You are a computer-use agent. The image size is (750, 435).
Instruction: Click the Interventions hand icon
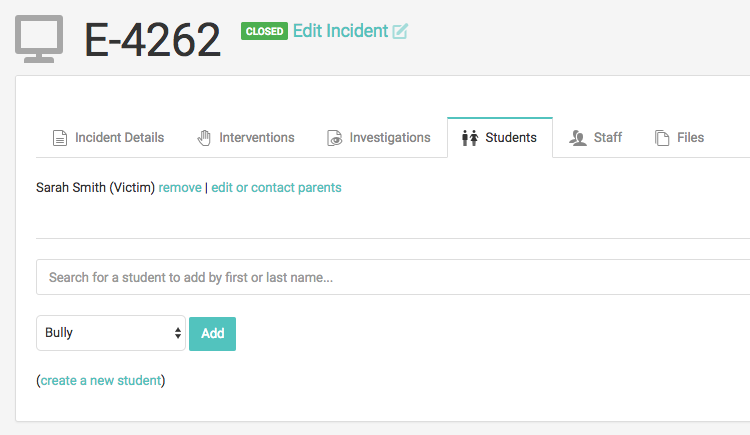coord(204,138)
